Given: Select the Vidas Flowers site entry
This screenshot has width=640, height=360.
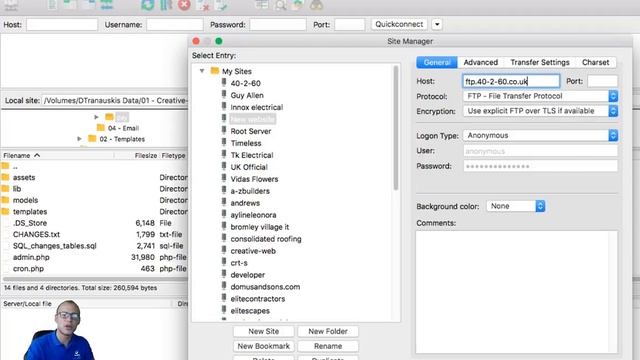Looking at the screenshot, I should [254, 179].
